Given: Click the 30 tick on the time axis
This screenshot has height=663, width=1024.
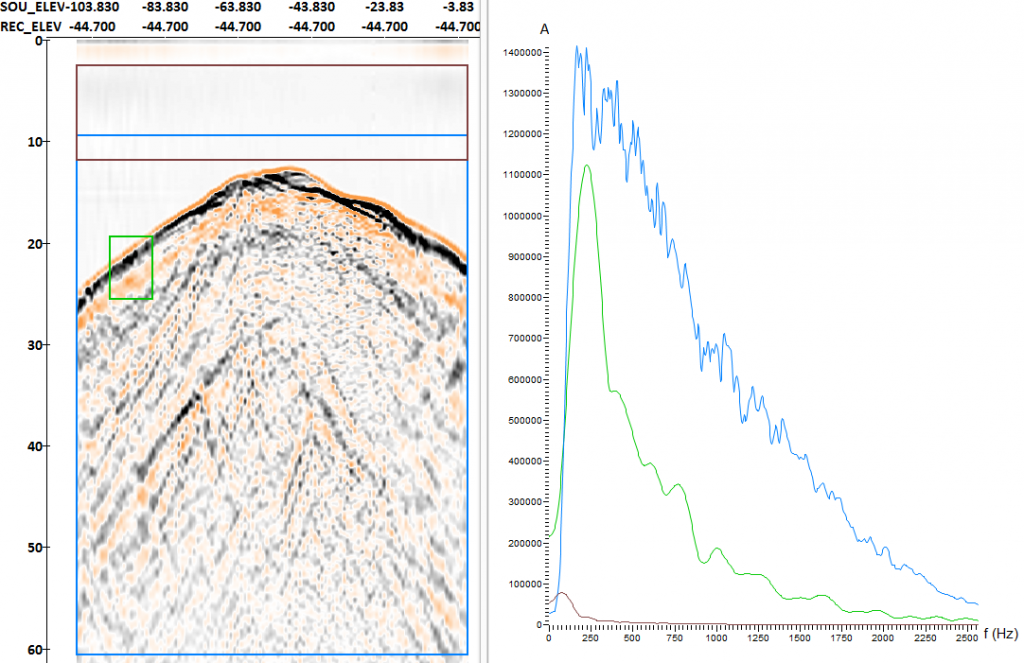Looking at the screenshot, I should 34,345.
